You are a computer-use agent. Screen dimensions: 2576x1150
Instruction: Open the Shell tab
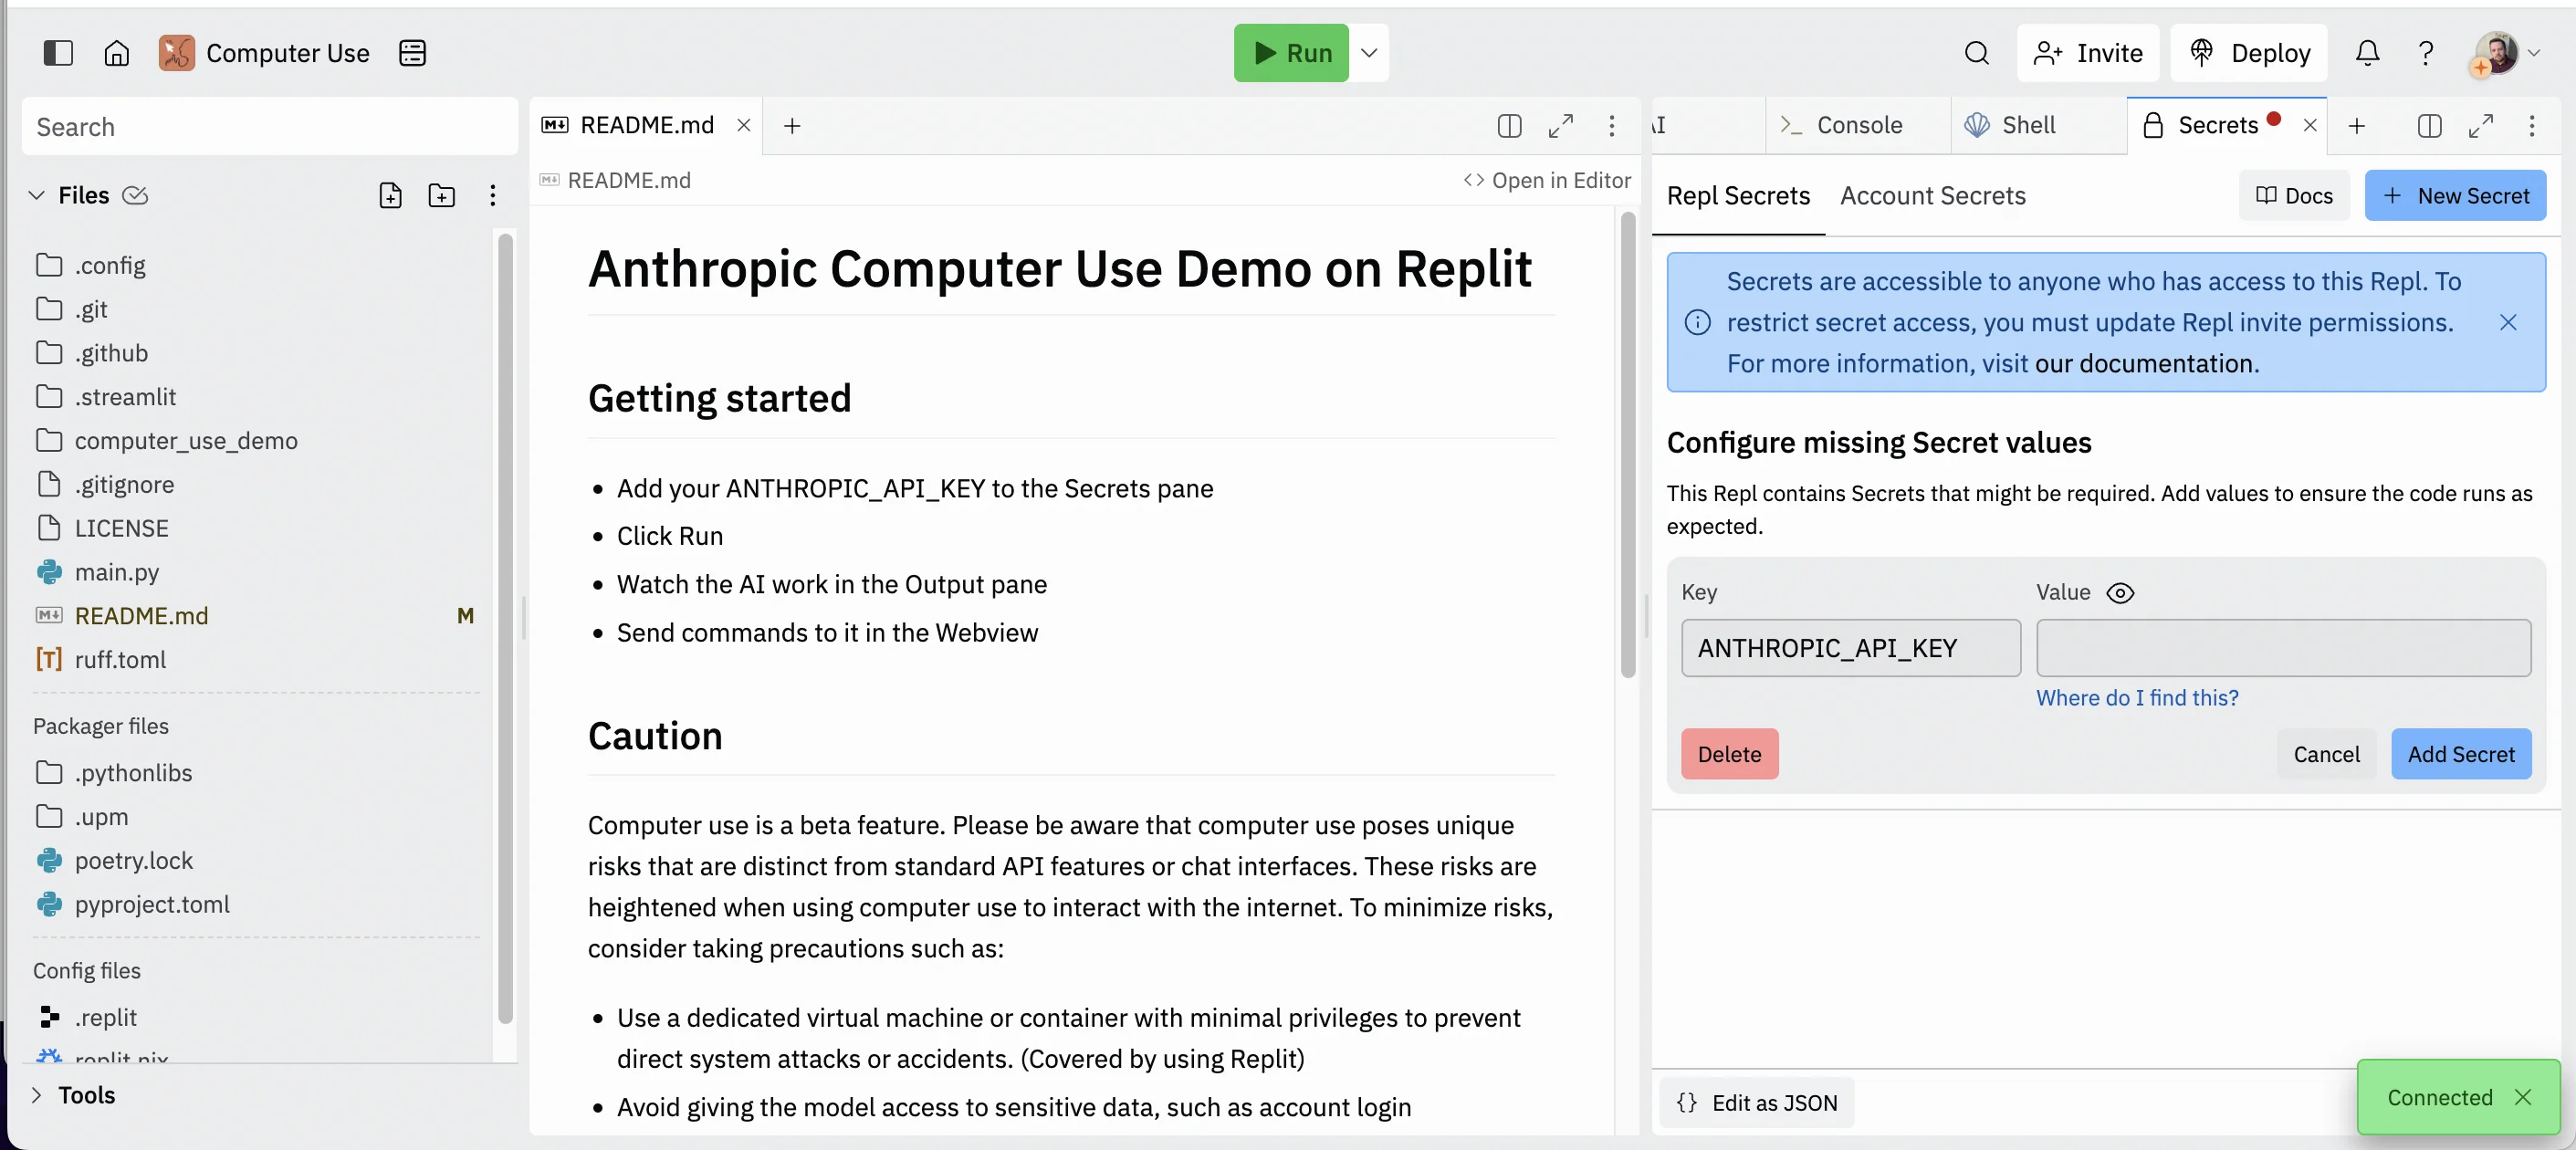pos(2027,126)
